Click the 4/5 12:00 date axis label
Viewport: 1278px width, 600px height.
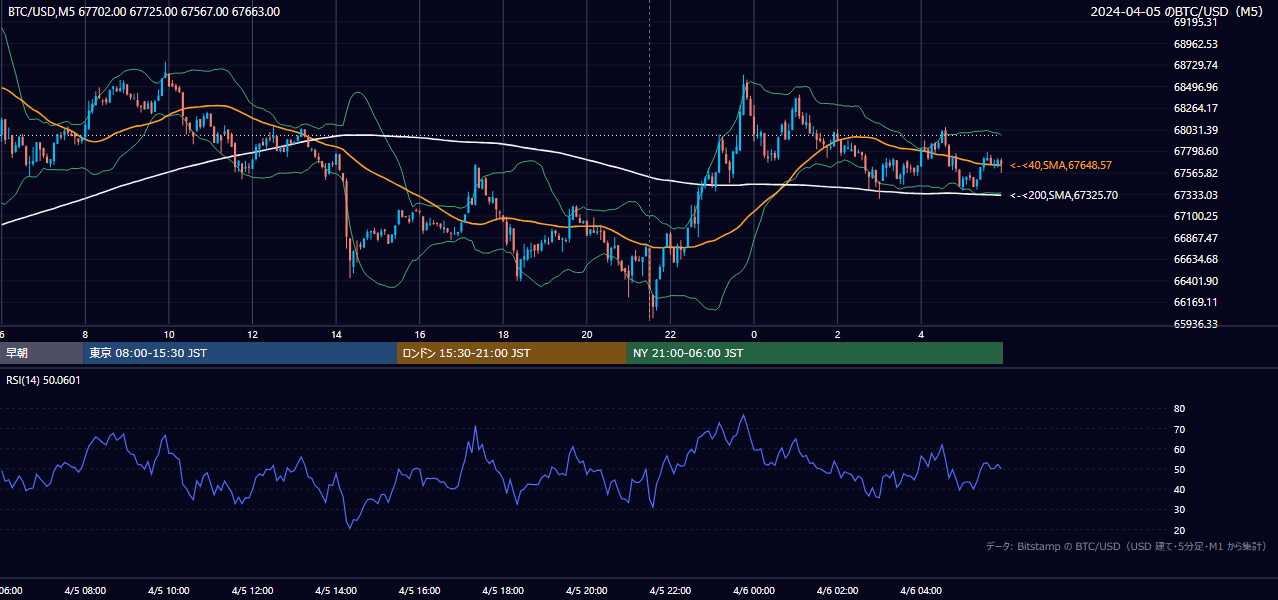(252, 591)
